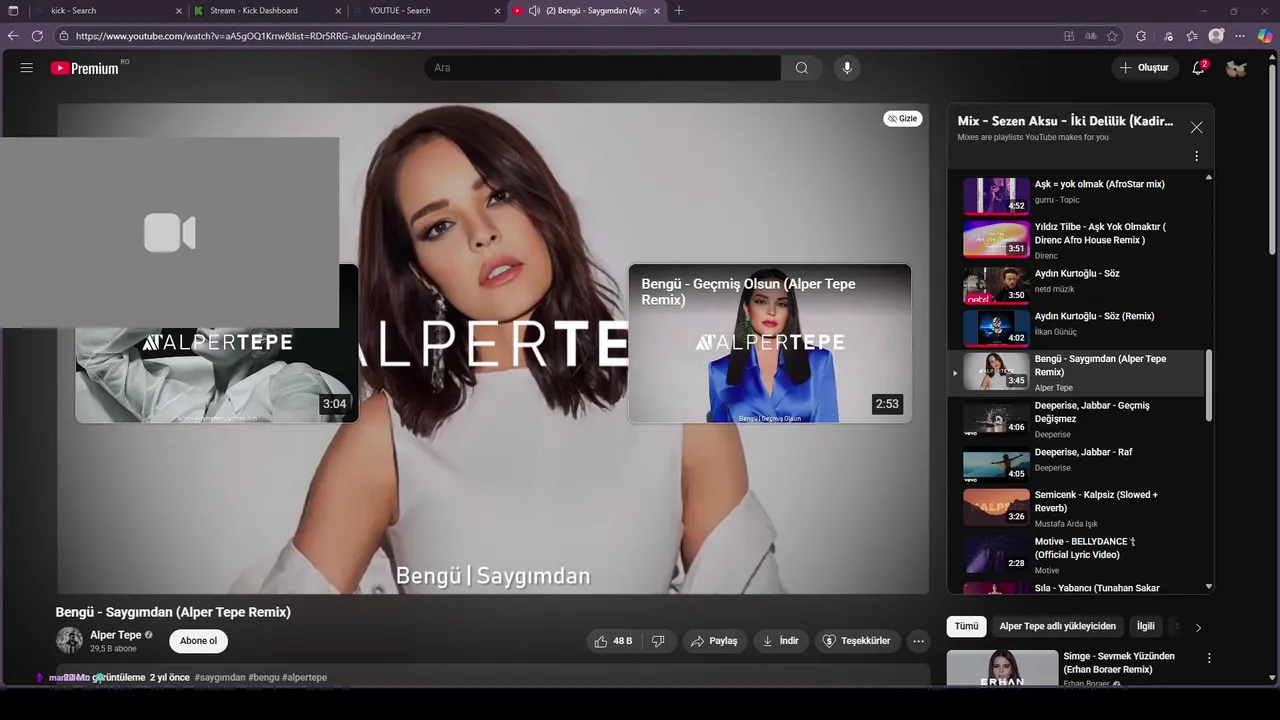Open a new tab
The width and height of the screenshot is (1280, 720).
(679, 11)
